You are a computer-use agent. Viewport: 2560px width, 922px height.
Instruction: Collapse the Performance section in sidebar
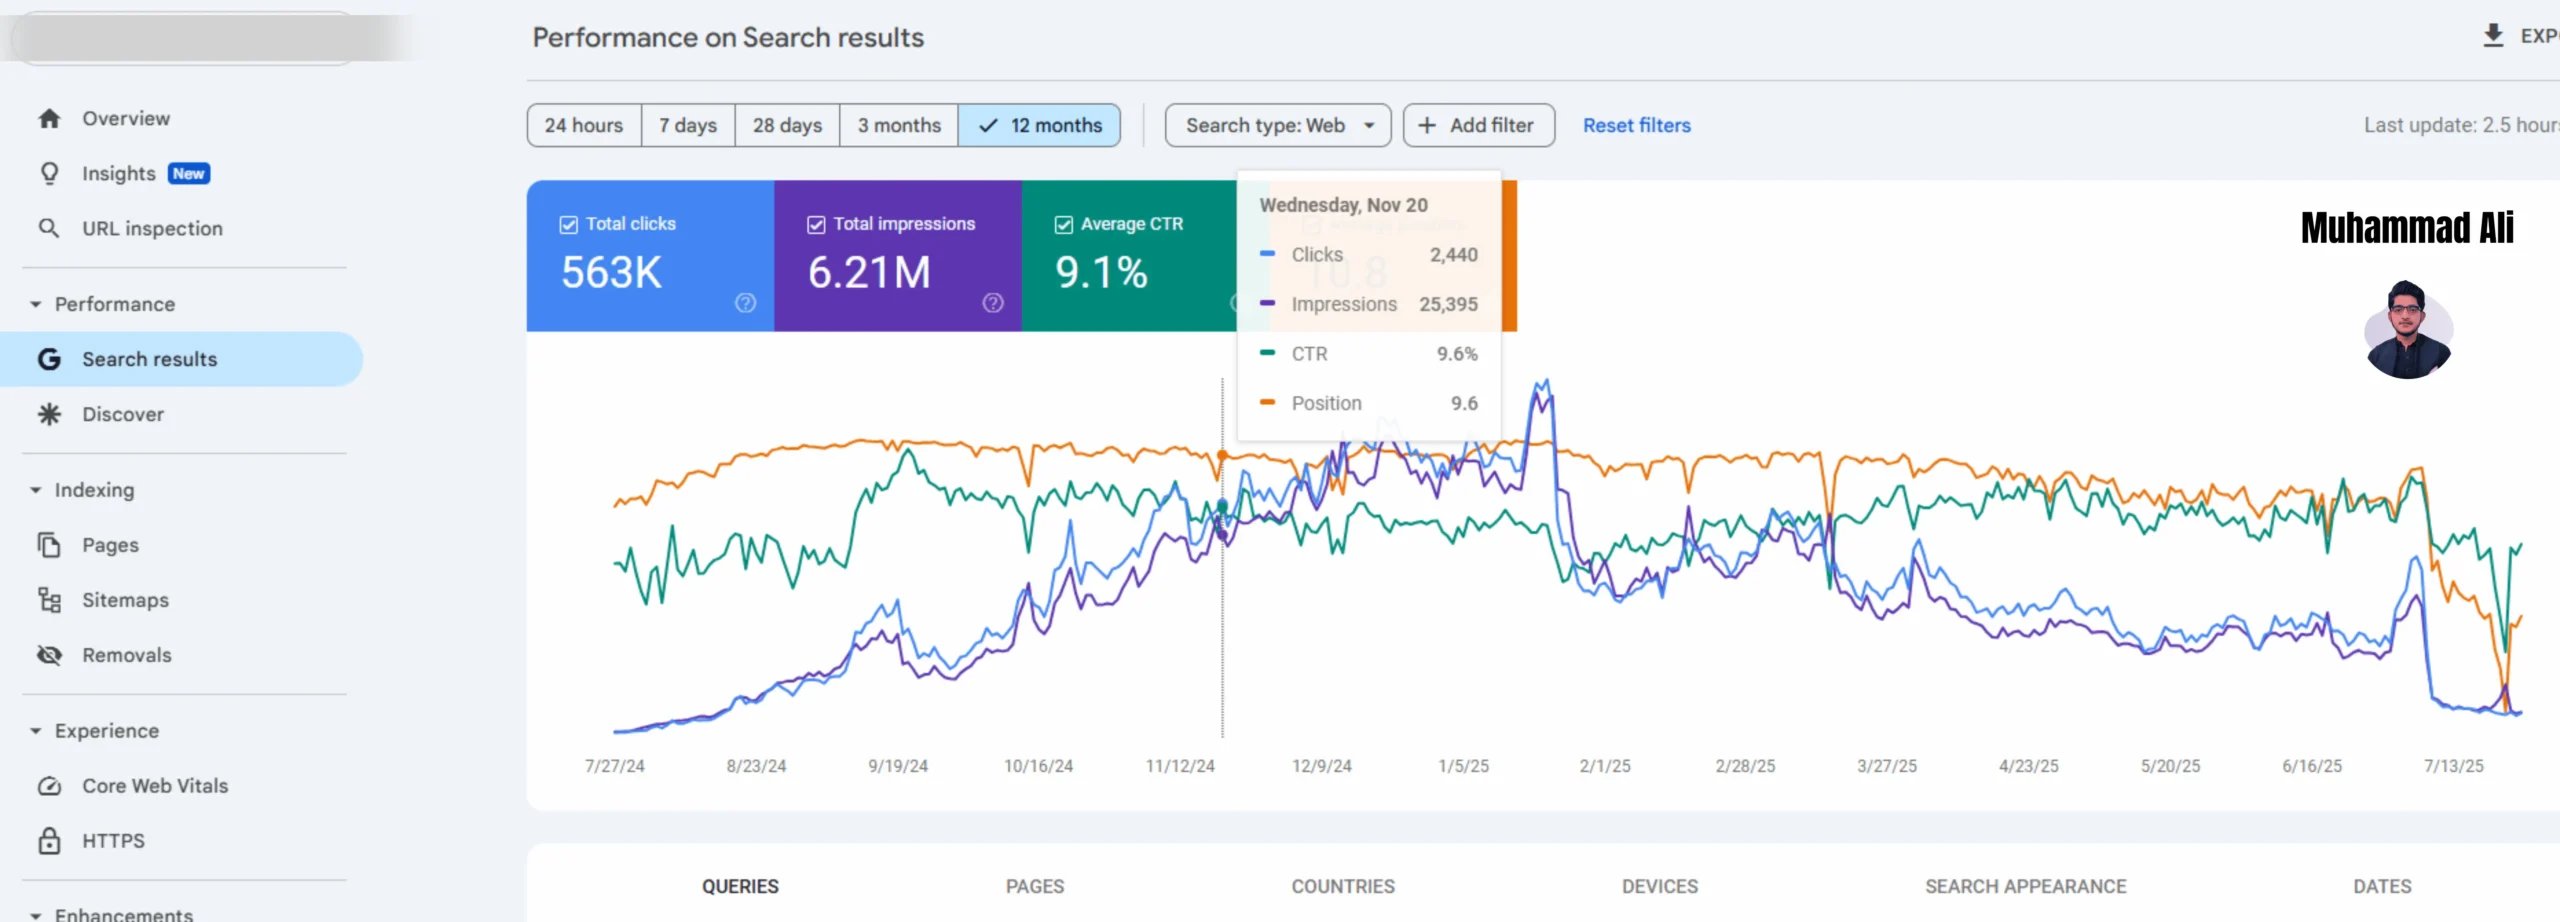(x=36, y=304)
